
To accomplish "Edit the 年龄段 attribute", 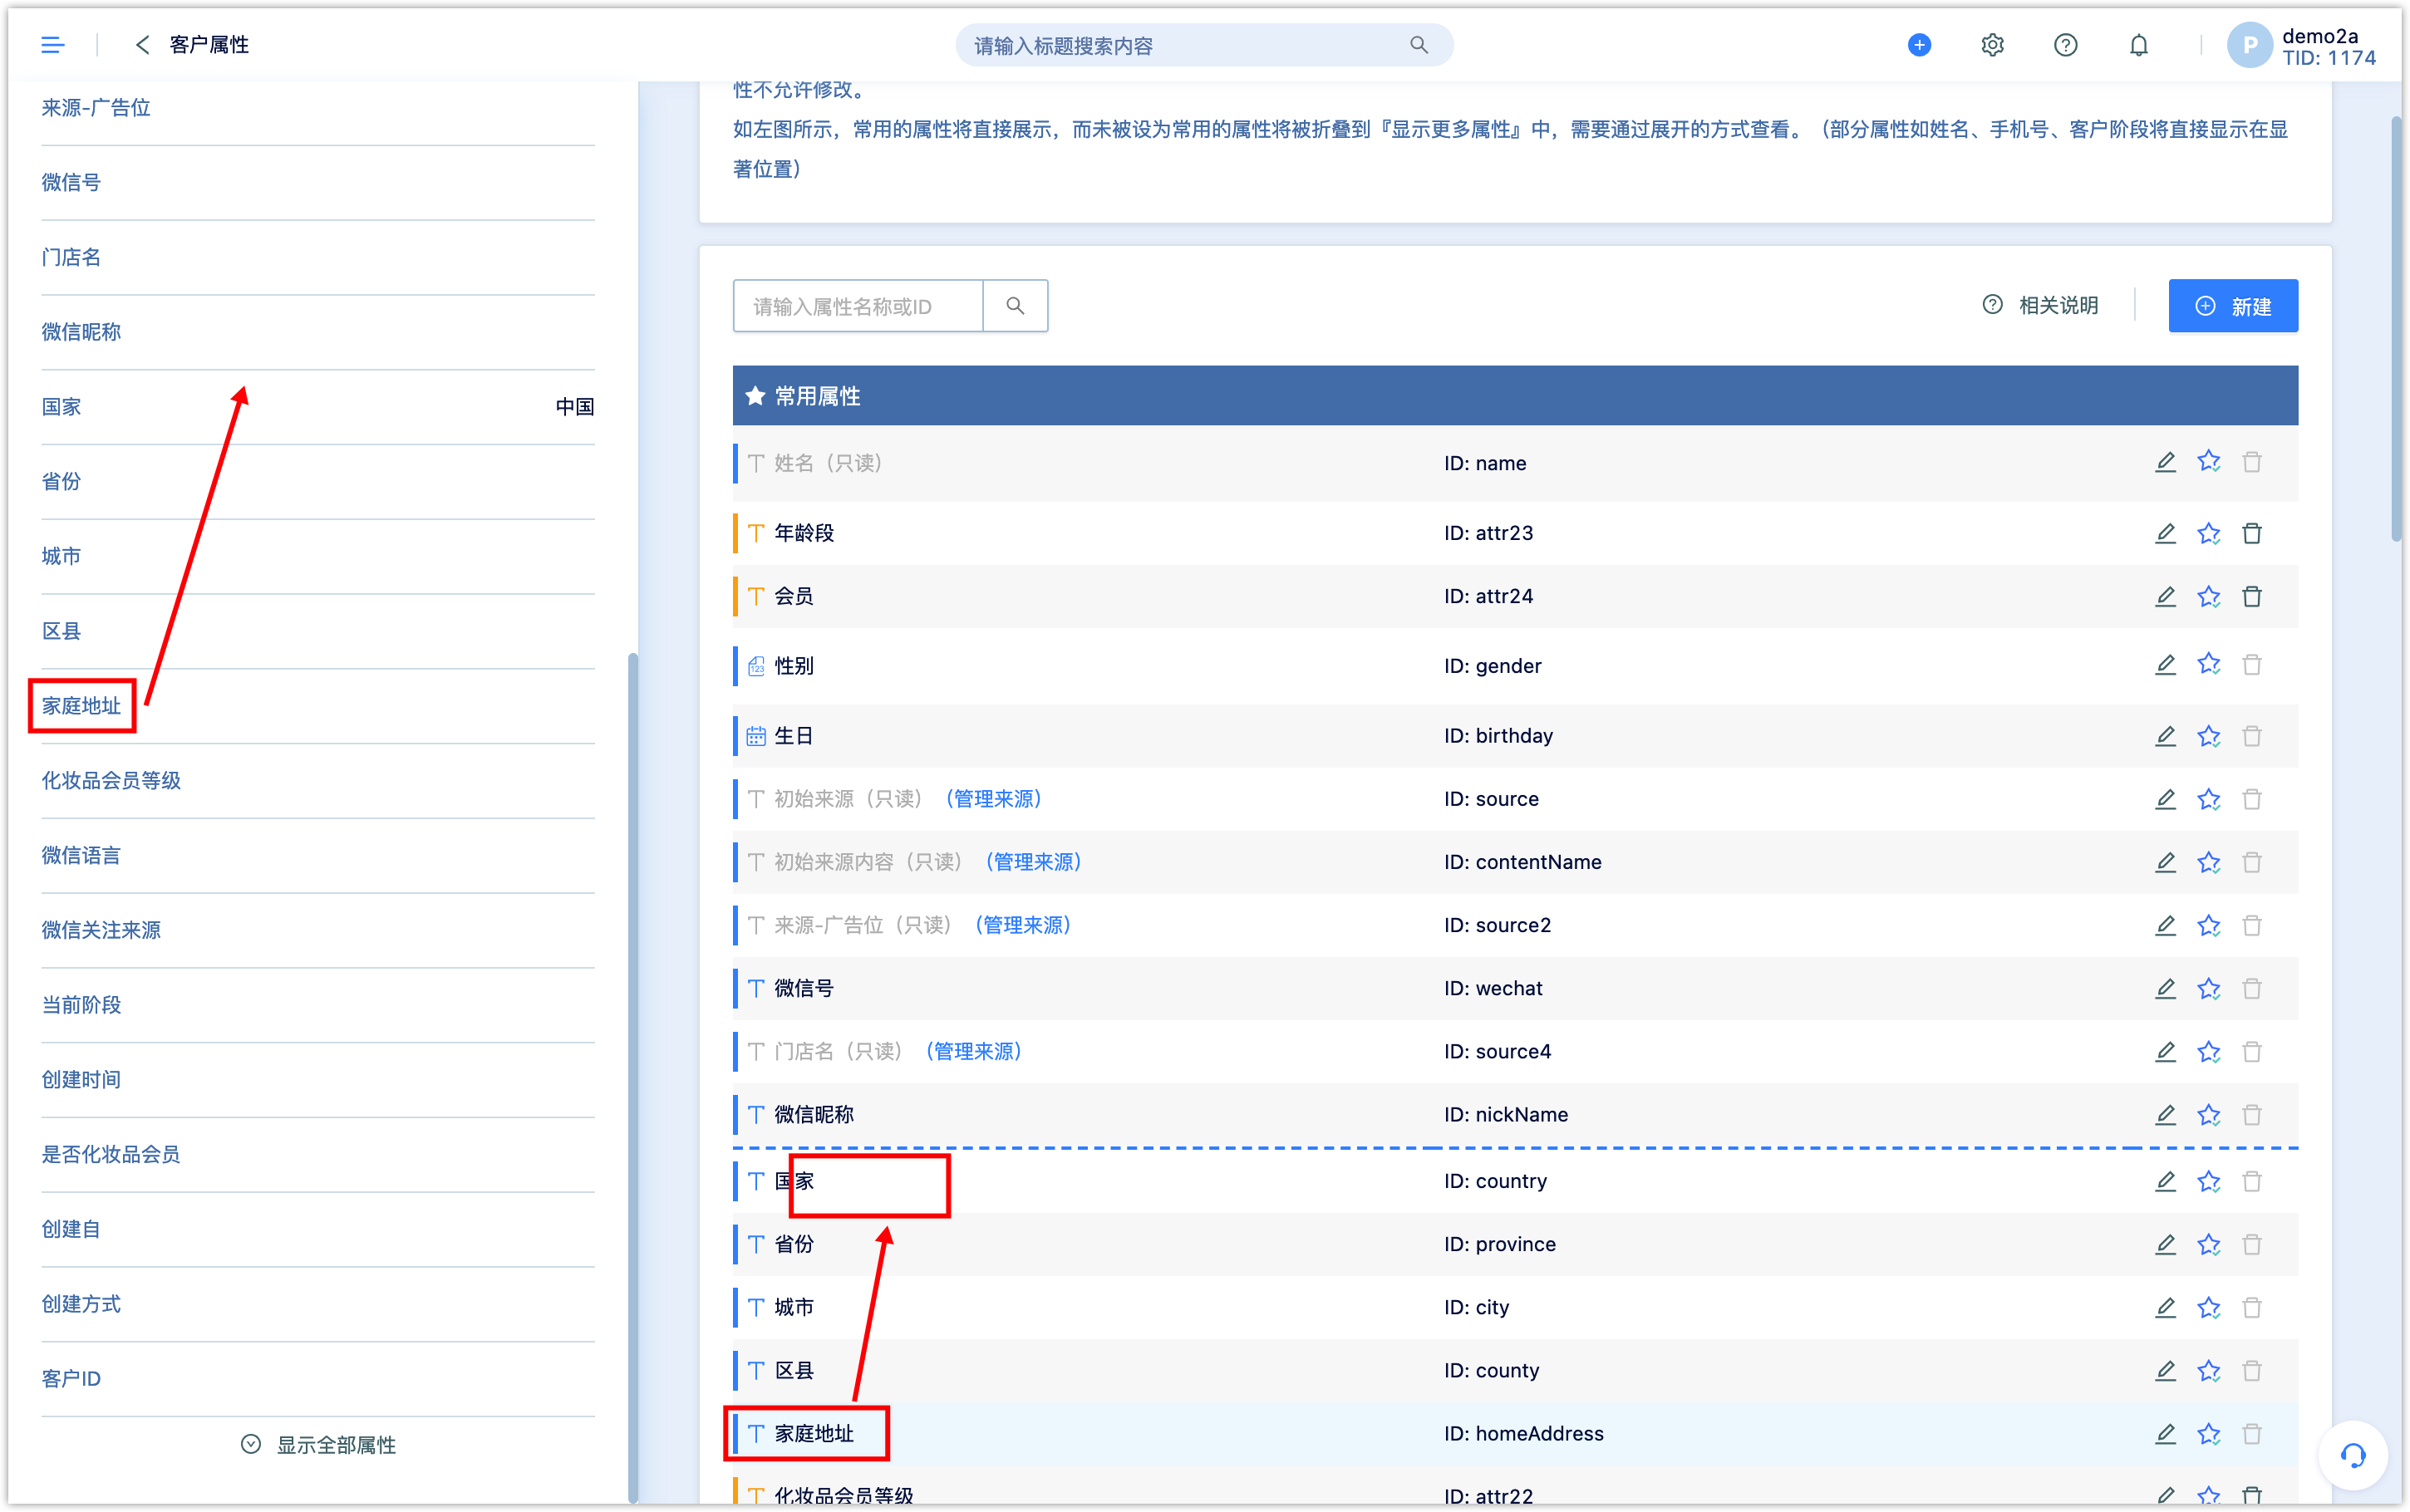I will coord(2165,533).
